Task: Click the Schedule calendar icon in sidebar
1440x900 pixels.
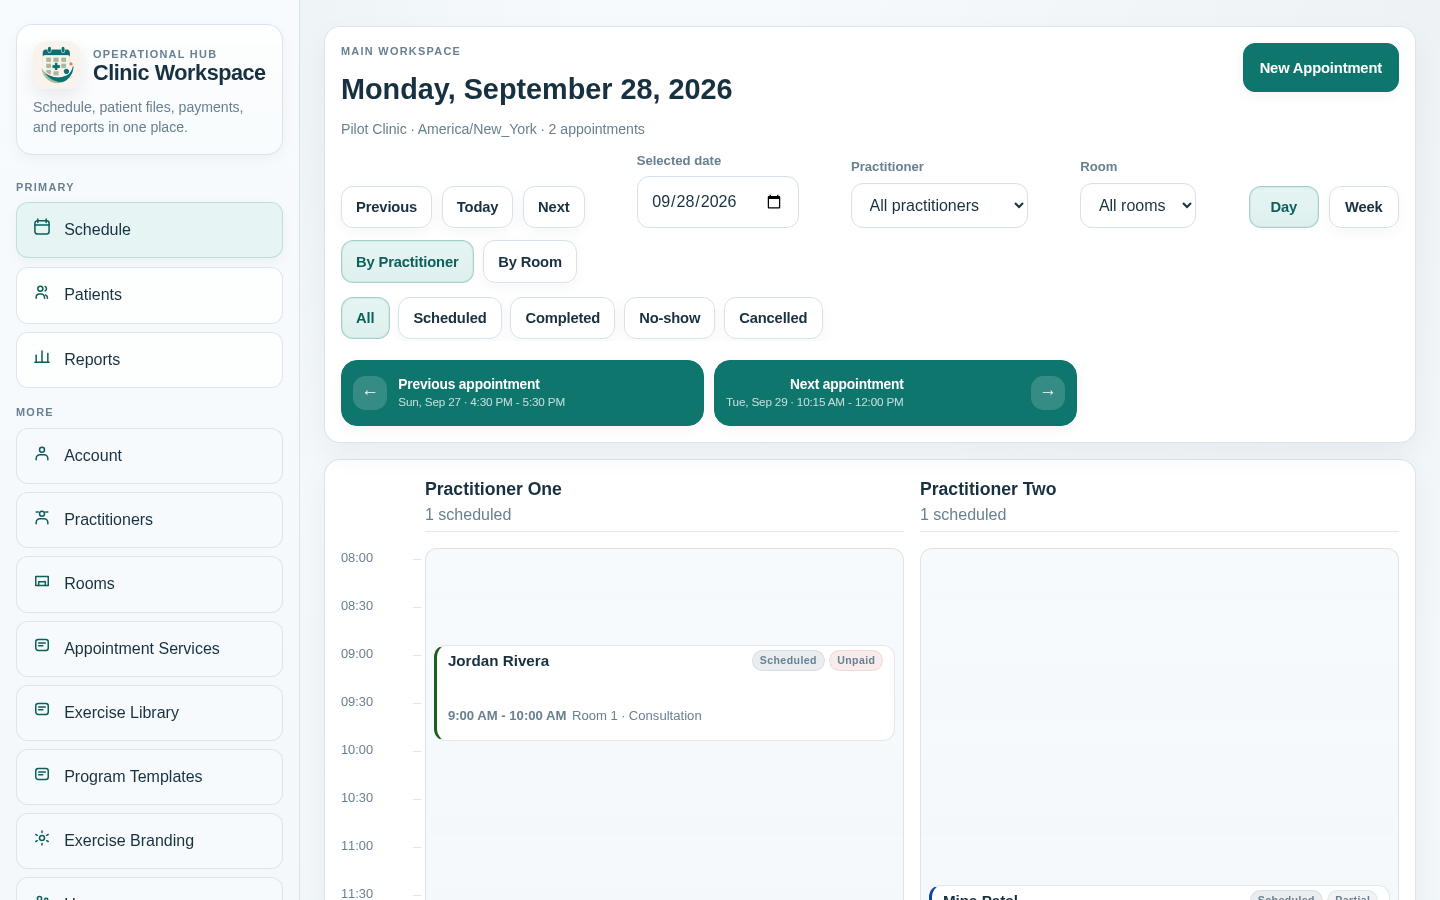Action: (42, 227)
